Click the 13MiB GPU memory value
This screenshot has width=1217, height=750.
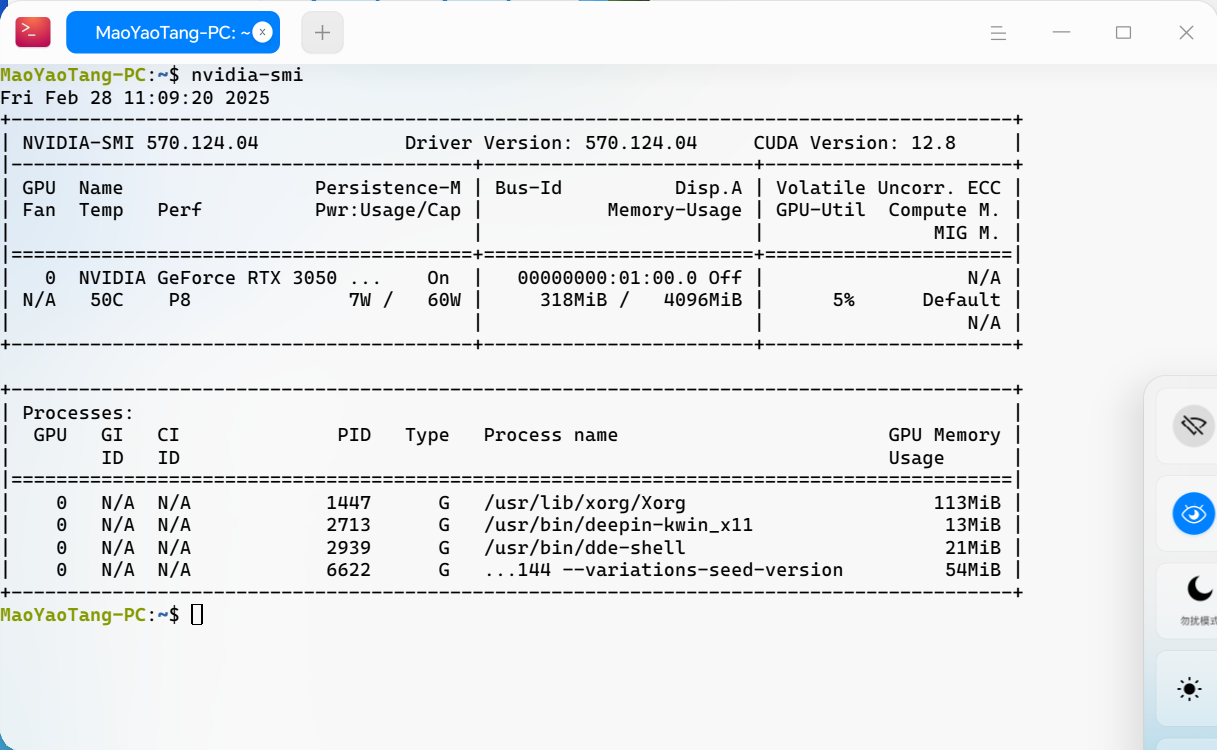click(x=973, y=525)
